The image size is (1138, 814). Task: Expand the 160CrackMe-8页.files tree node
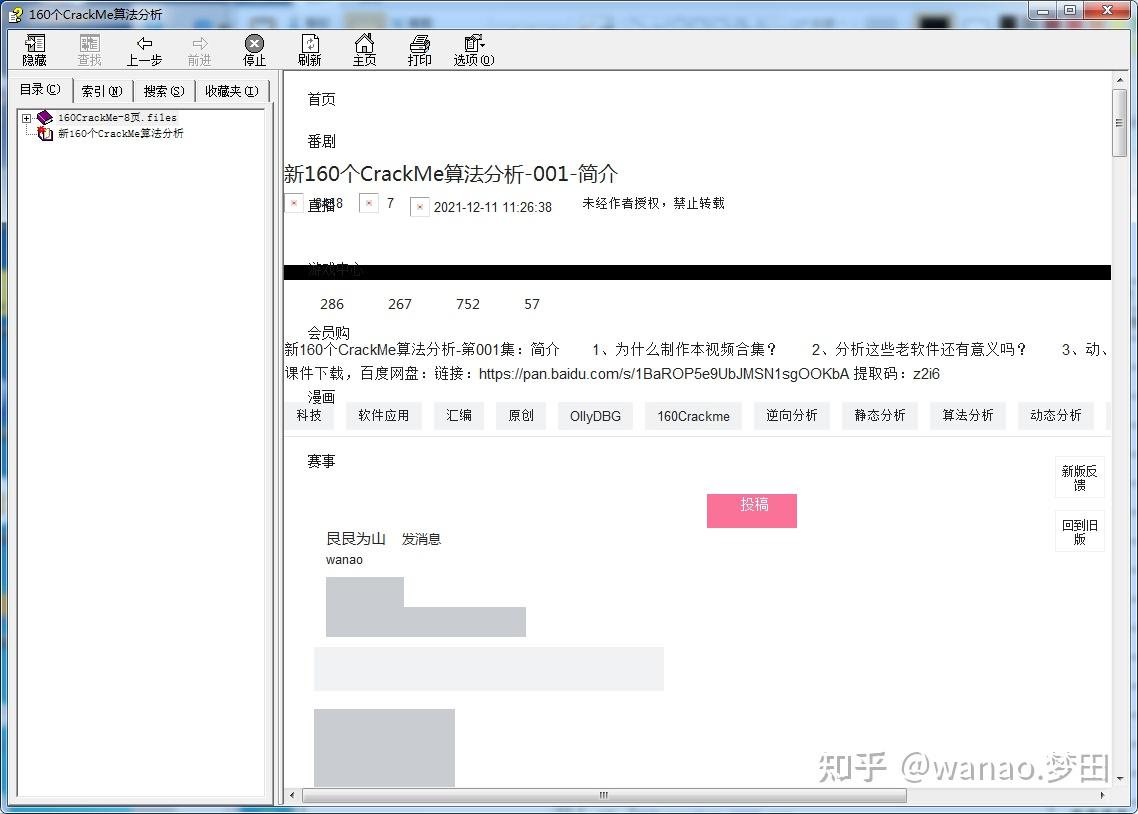pos(24,117)
